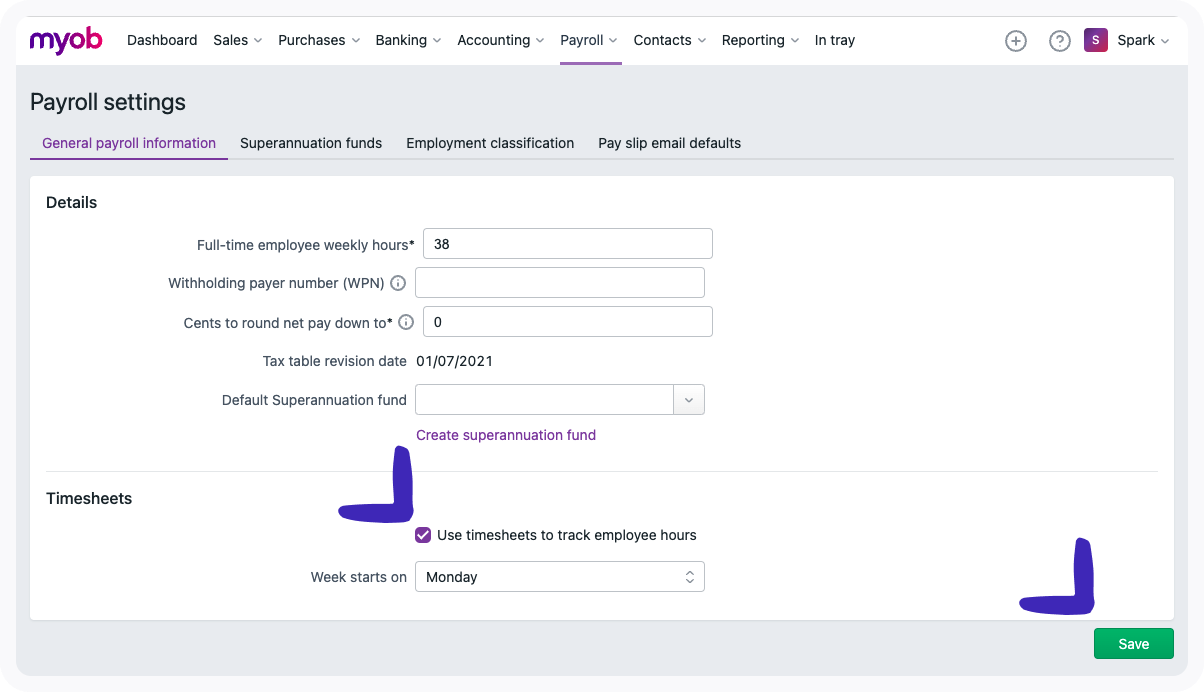Go to Dashboard
This screenshot has height=692, width=1204.
162,41
